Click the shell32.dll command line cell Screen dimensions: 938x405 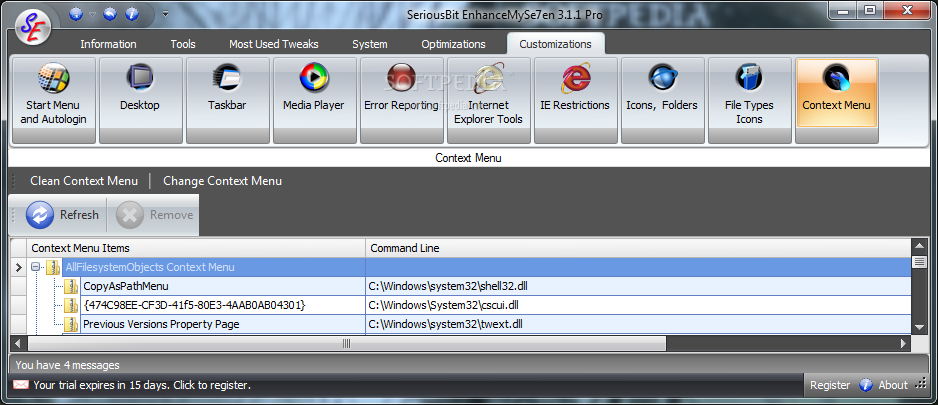638,286
